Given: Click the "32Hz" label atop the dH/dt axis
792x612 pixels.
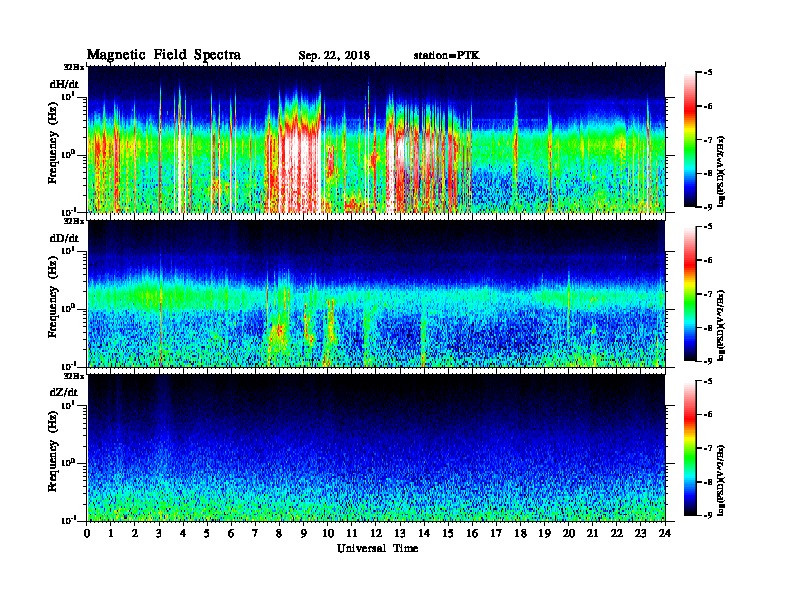Looking at the screenshot, I should point(74,67).
